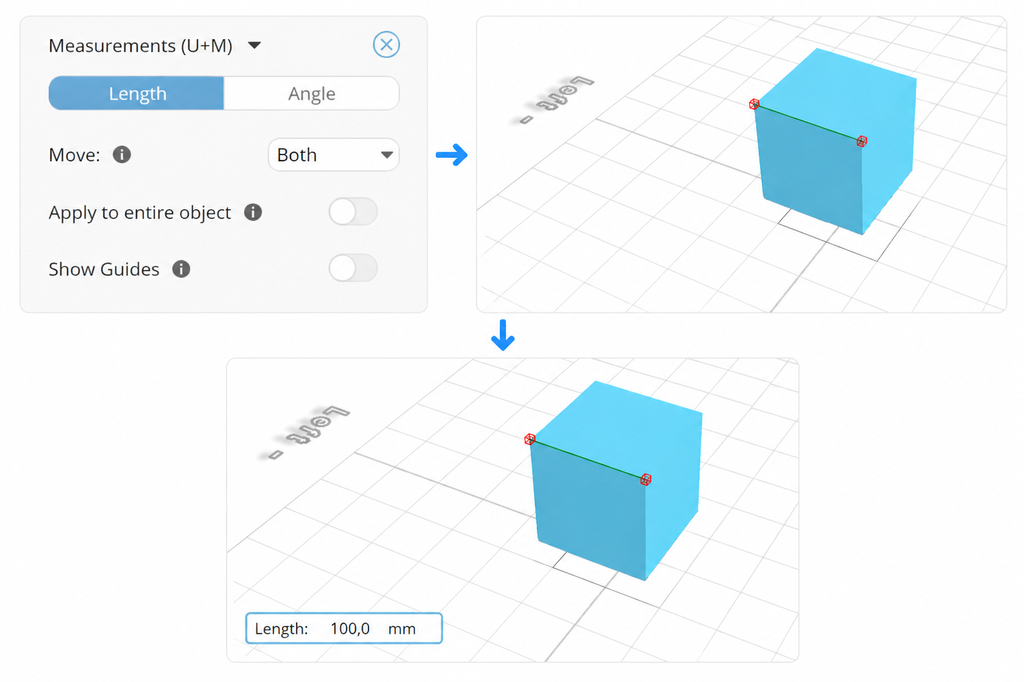Select left red measurement point in top viewport
Viewport: 1024px width, 682px height.
pyautogui.click(x=754, y=104)
